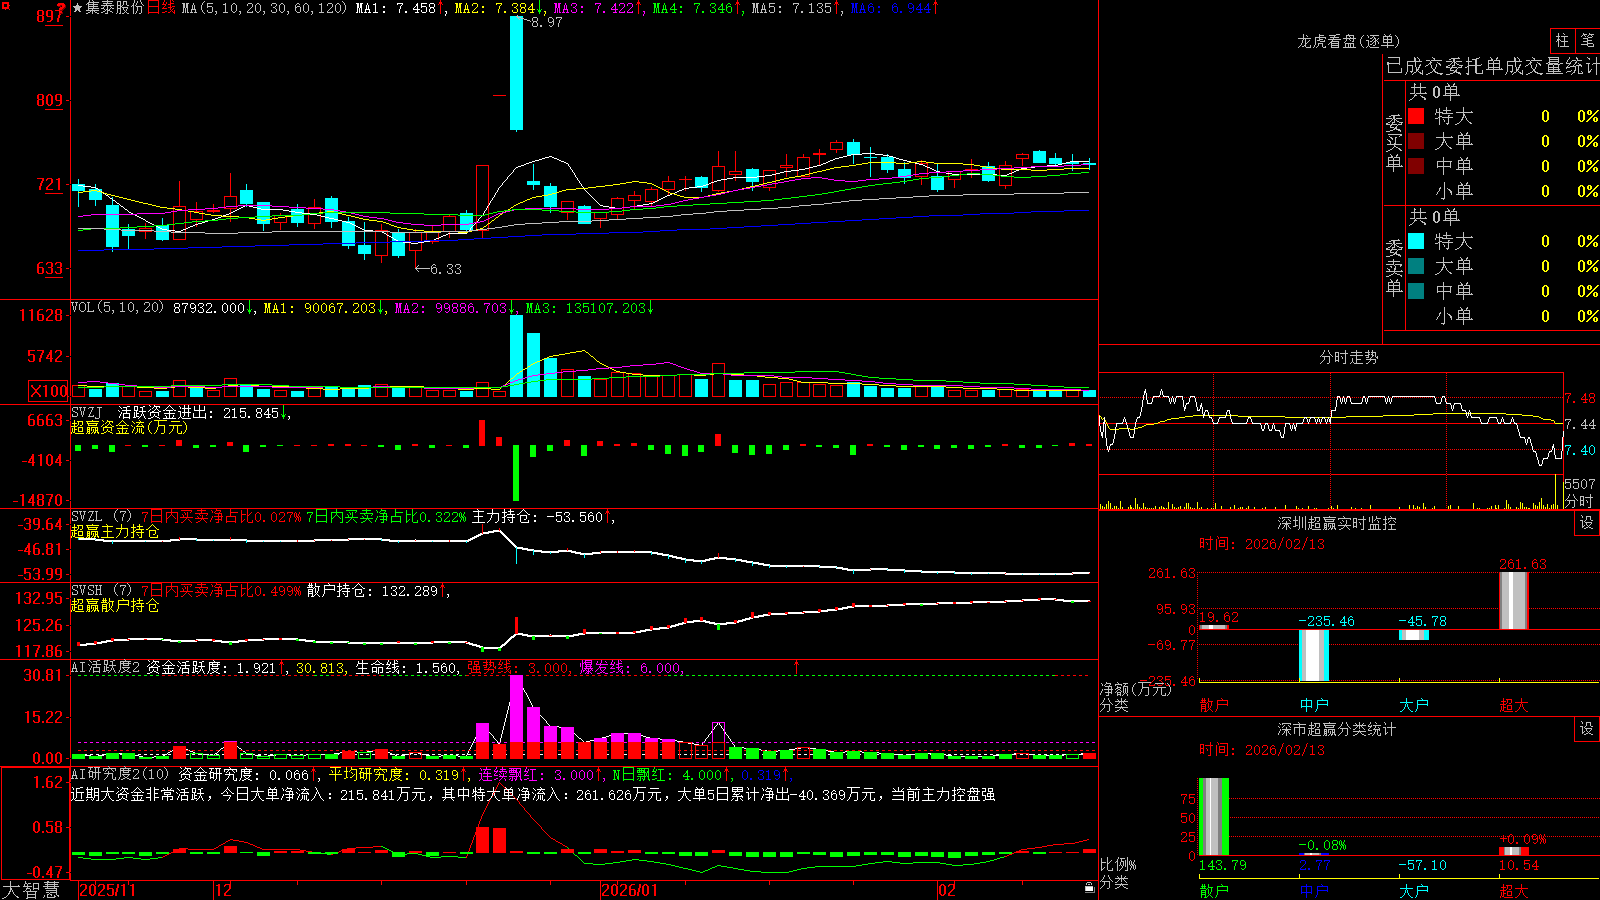Click the 2026/01 marker on time axis

coord(630,890)
